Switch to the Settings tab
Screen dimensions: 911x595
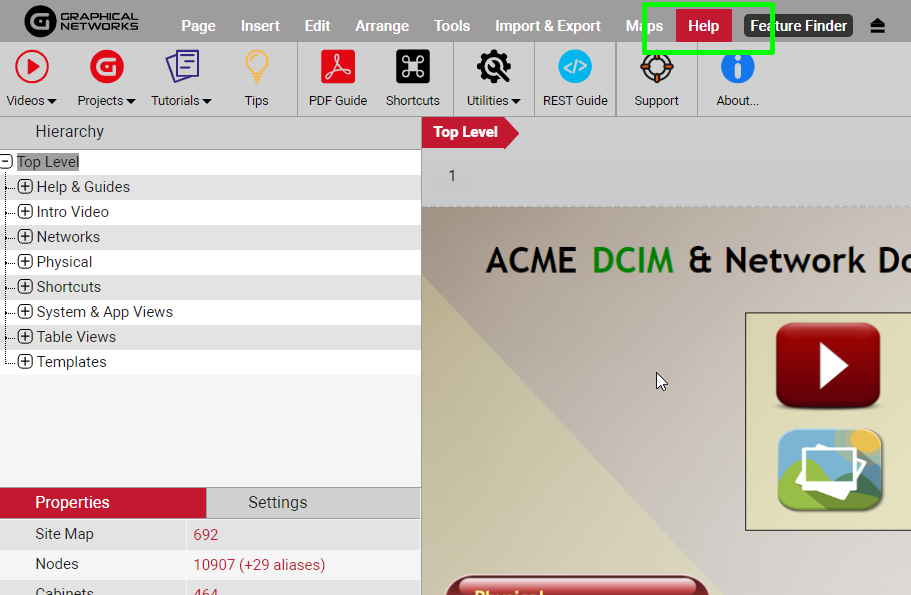point(278,502)
